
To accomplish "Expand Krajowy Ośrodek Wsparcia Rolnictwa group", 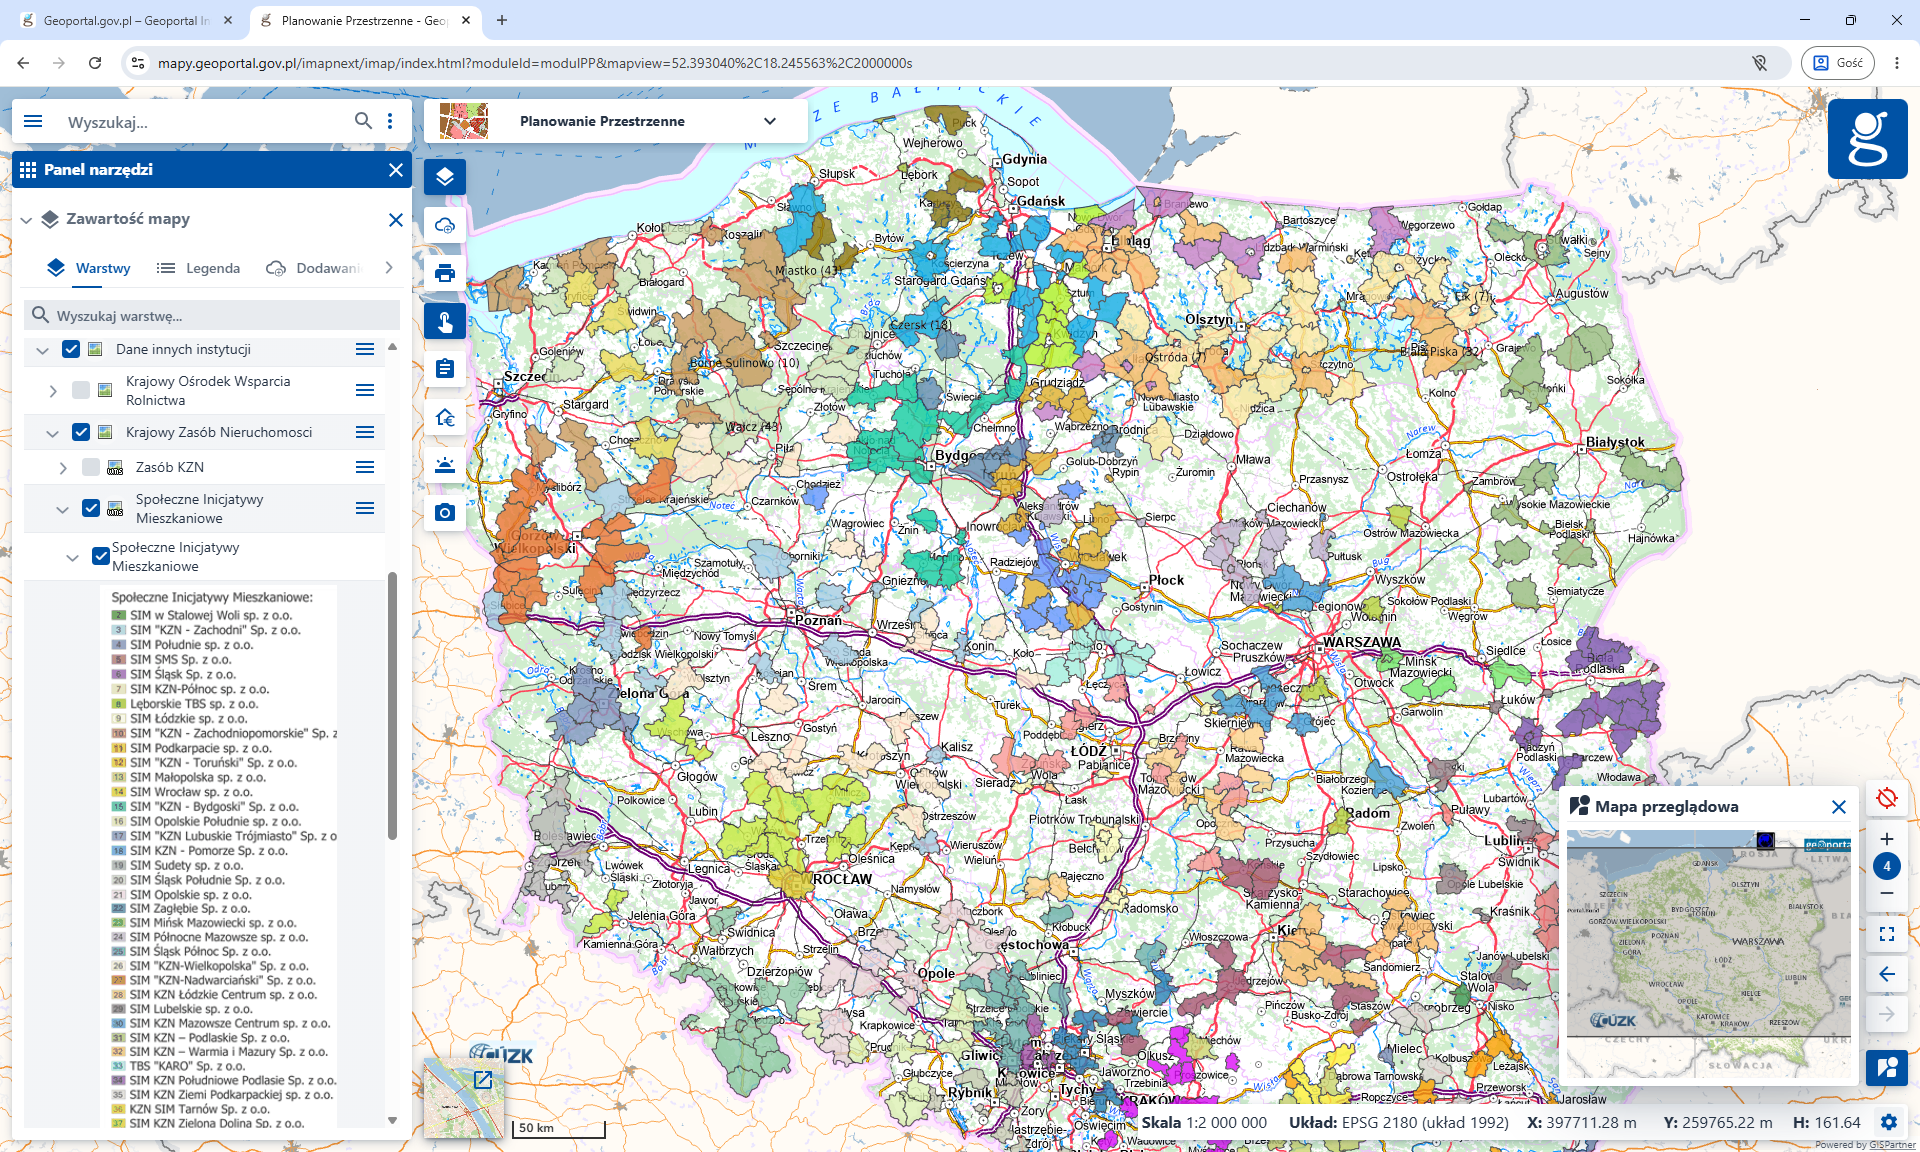I will tap(53, 391).
